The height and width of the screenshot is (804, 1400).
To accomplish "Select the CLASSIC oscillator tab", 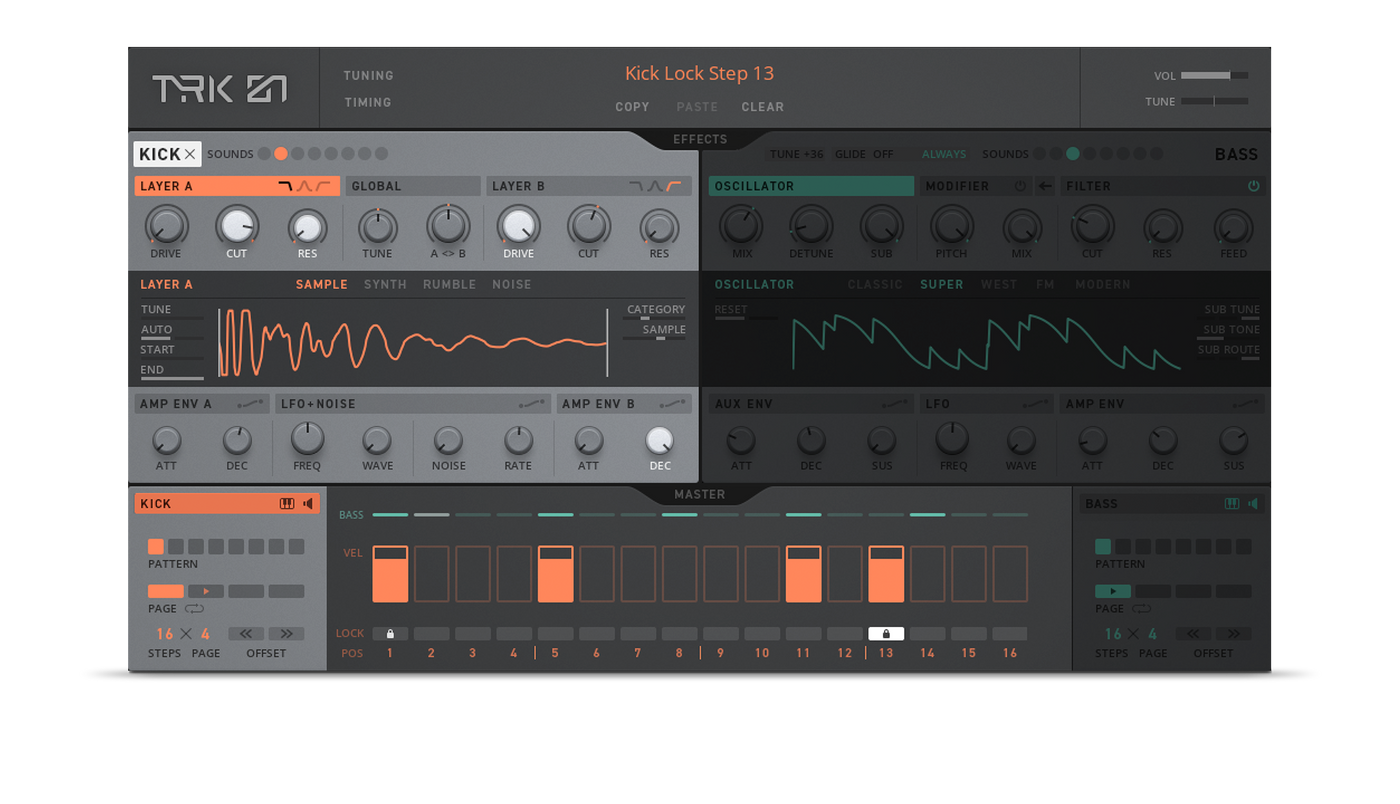I will pos(875,285).
